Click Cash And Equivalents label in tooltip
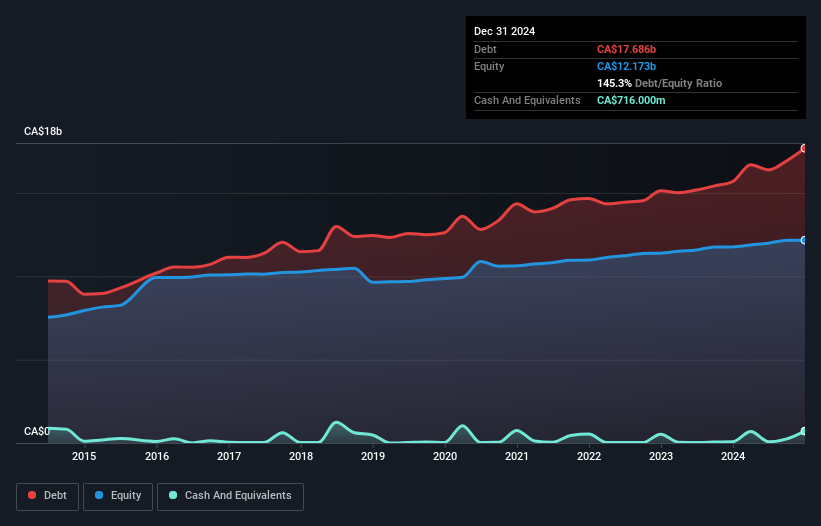This screenshot has height=526, width=821. tap(527, 100)
